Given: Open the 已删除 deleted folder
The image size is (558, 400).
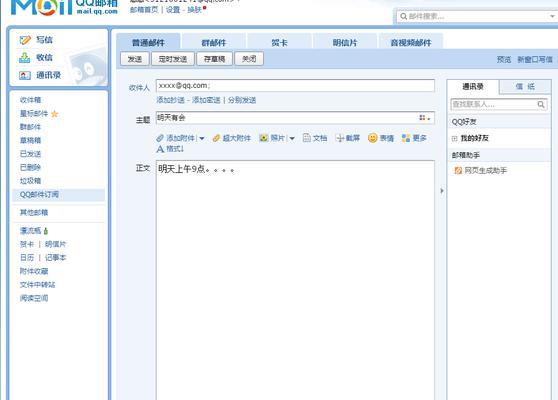Looking at the screenshot, I should pos(31,168).
